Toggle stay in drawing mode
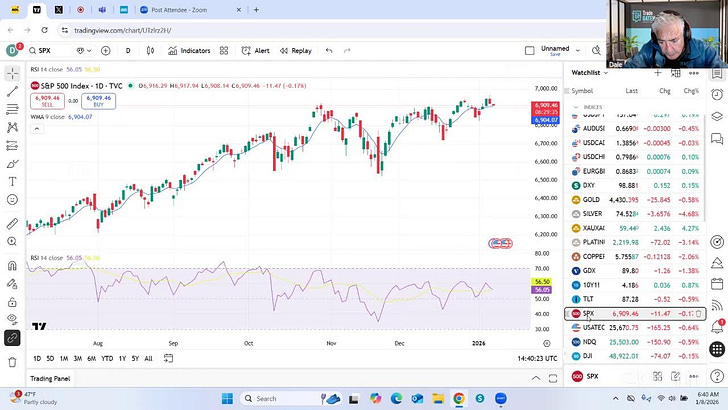This screenshot has height=410, width=728. (13, 284)
